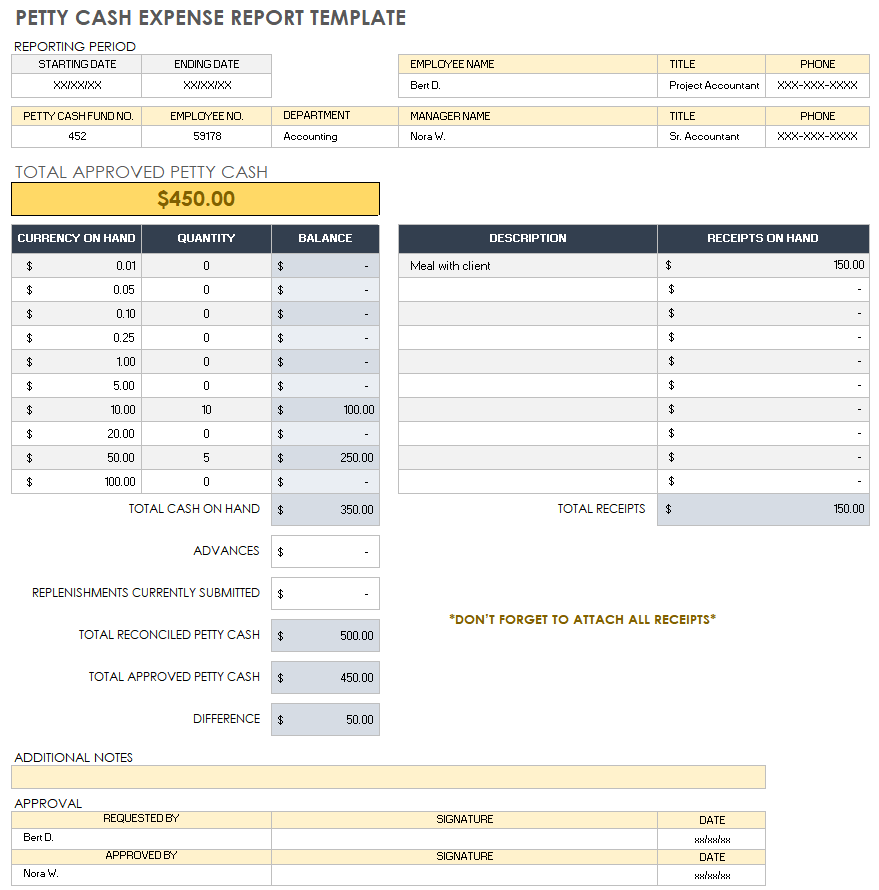Viewport: 879px width, 890px height.
Task: Click the Don't Forget To Attach All Receipts note
Action: tap(582, 619)
